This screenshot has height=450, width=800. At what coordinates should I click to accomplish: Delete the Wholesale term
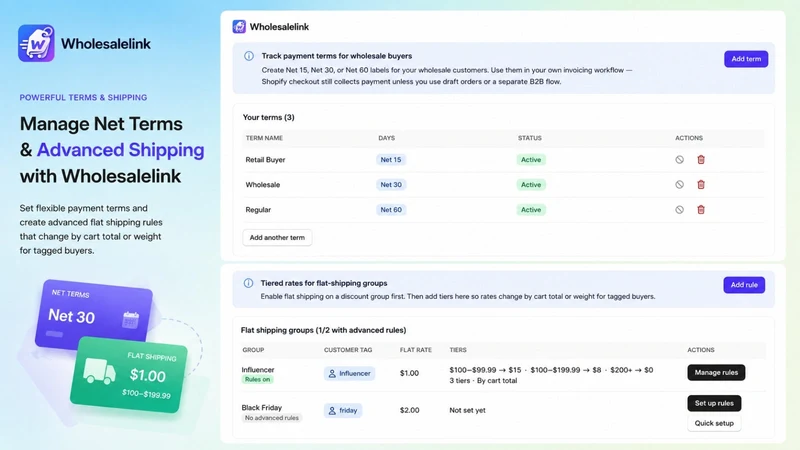[x=701, y=185]
